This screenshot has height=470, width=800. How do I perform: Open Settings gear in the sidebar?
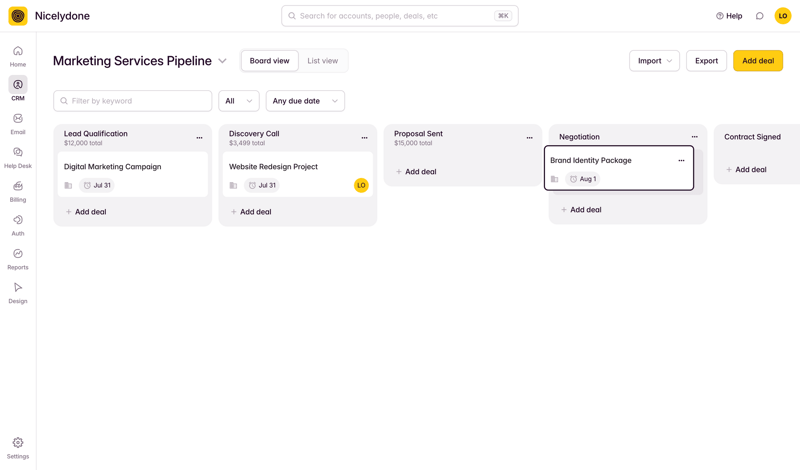coord(18,448)
